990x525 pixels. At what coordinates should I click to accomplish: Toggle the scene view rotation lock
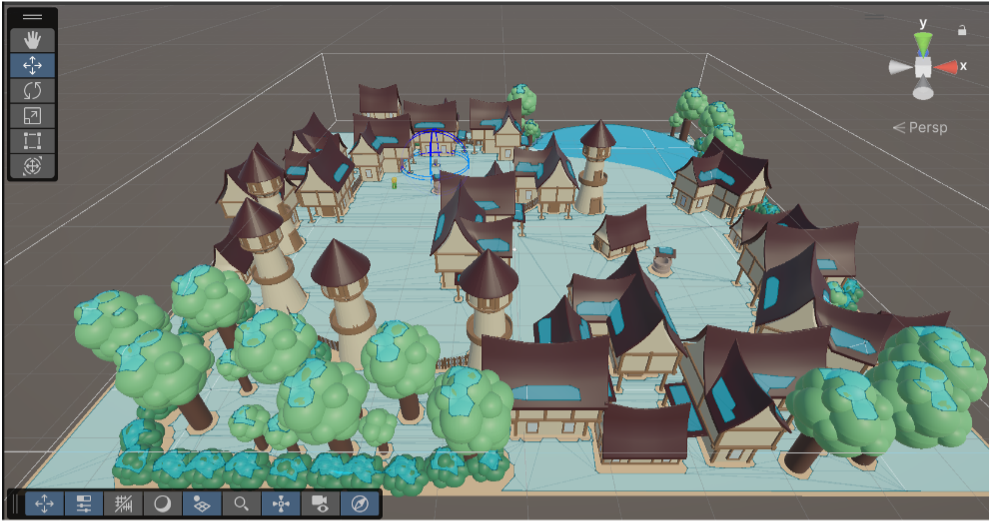[x=961, y=31]
